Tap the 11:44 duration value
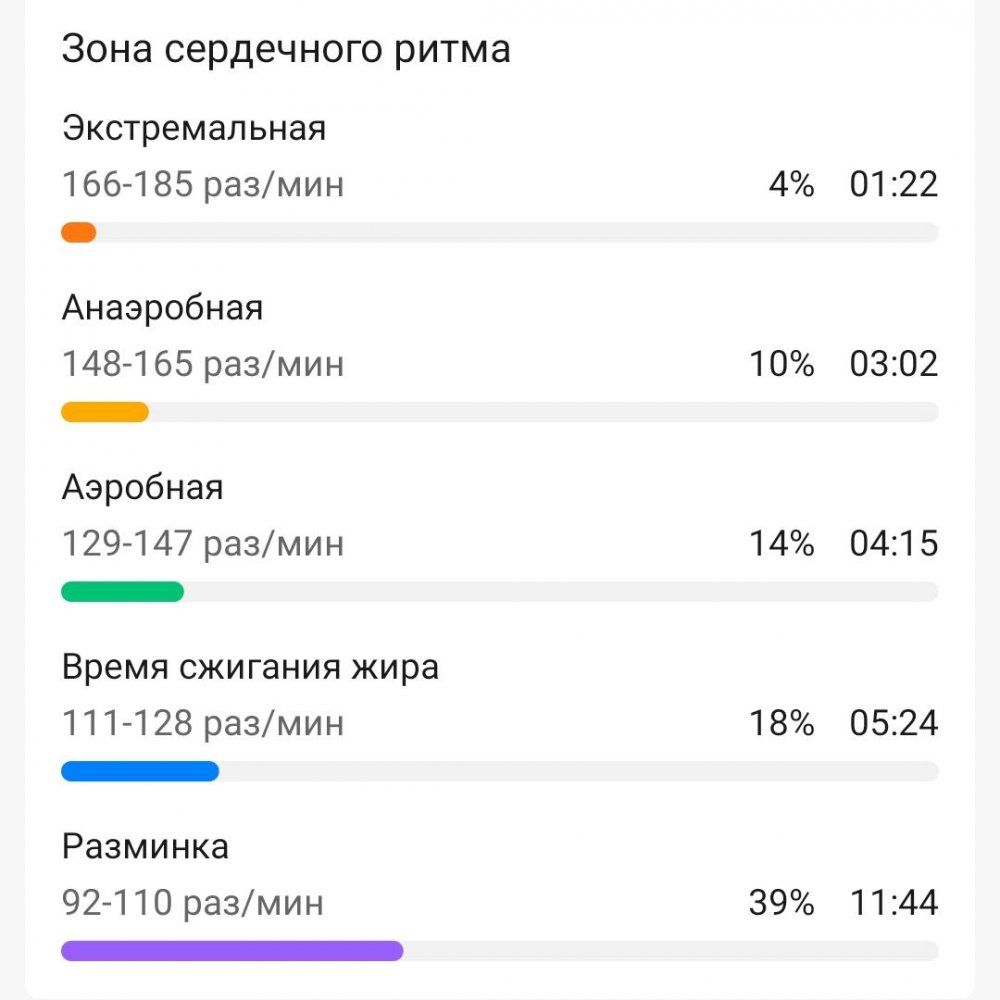 pos(893,903)
